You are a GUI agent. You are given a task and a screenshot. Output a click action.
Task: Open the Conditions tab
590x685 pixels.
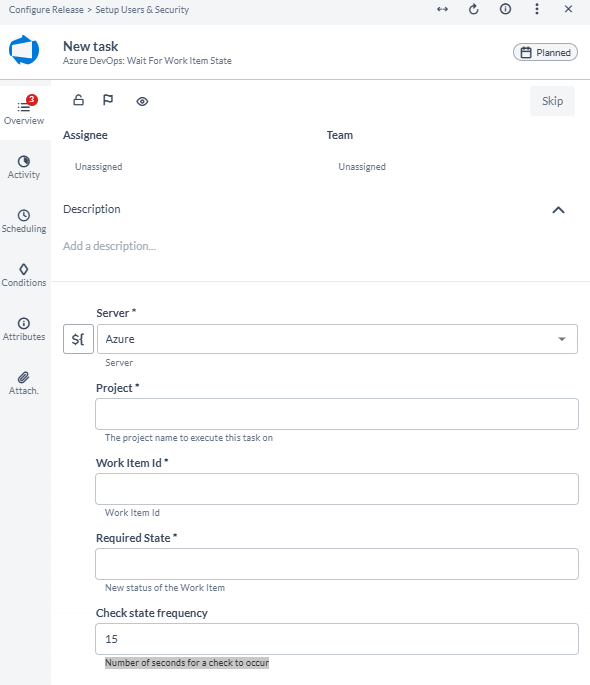(x=24, y=276)
